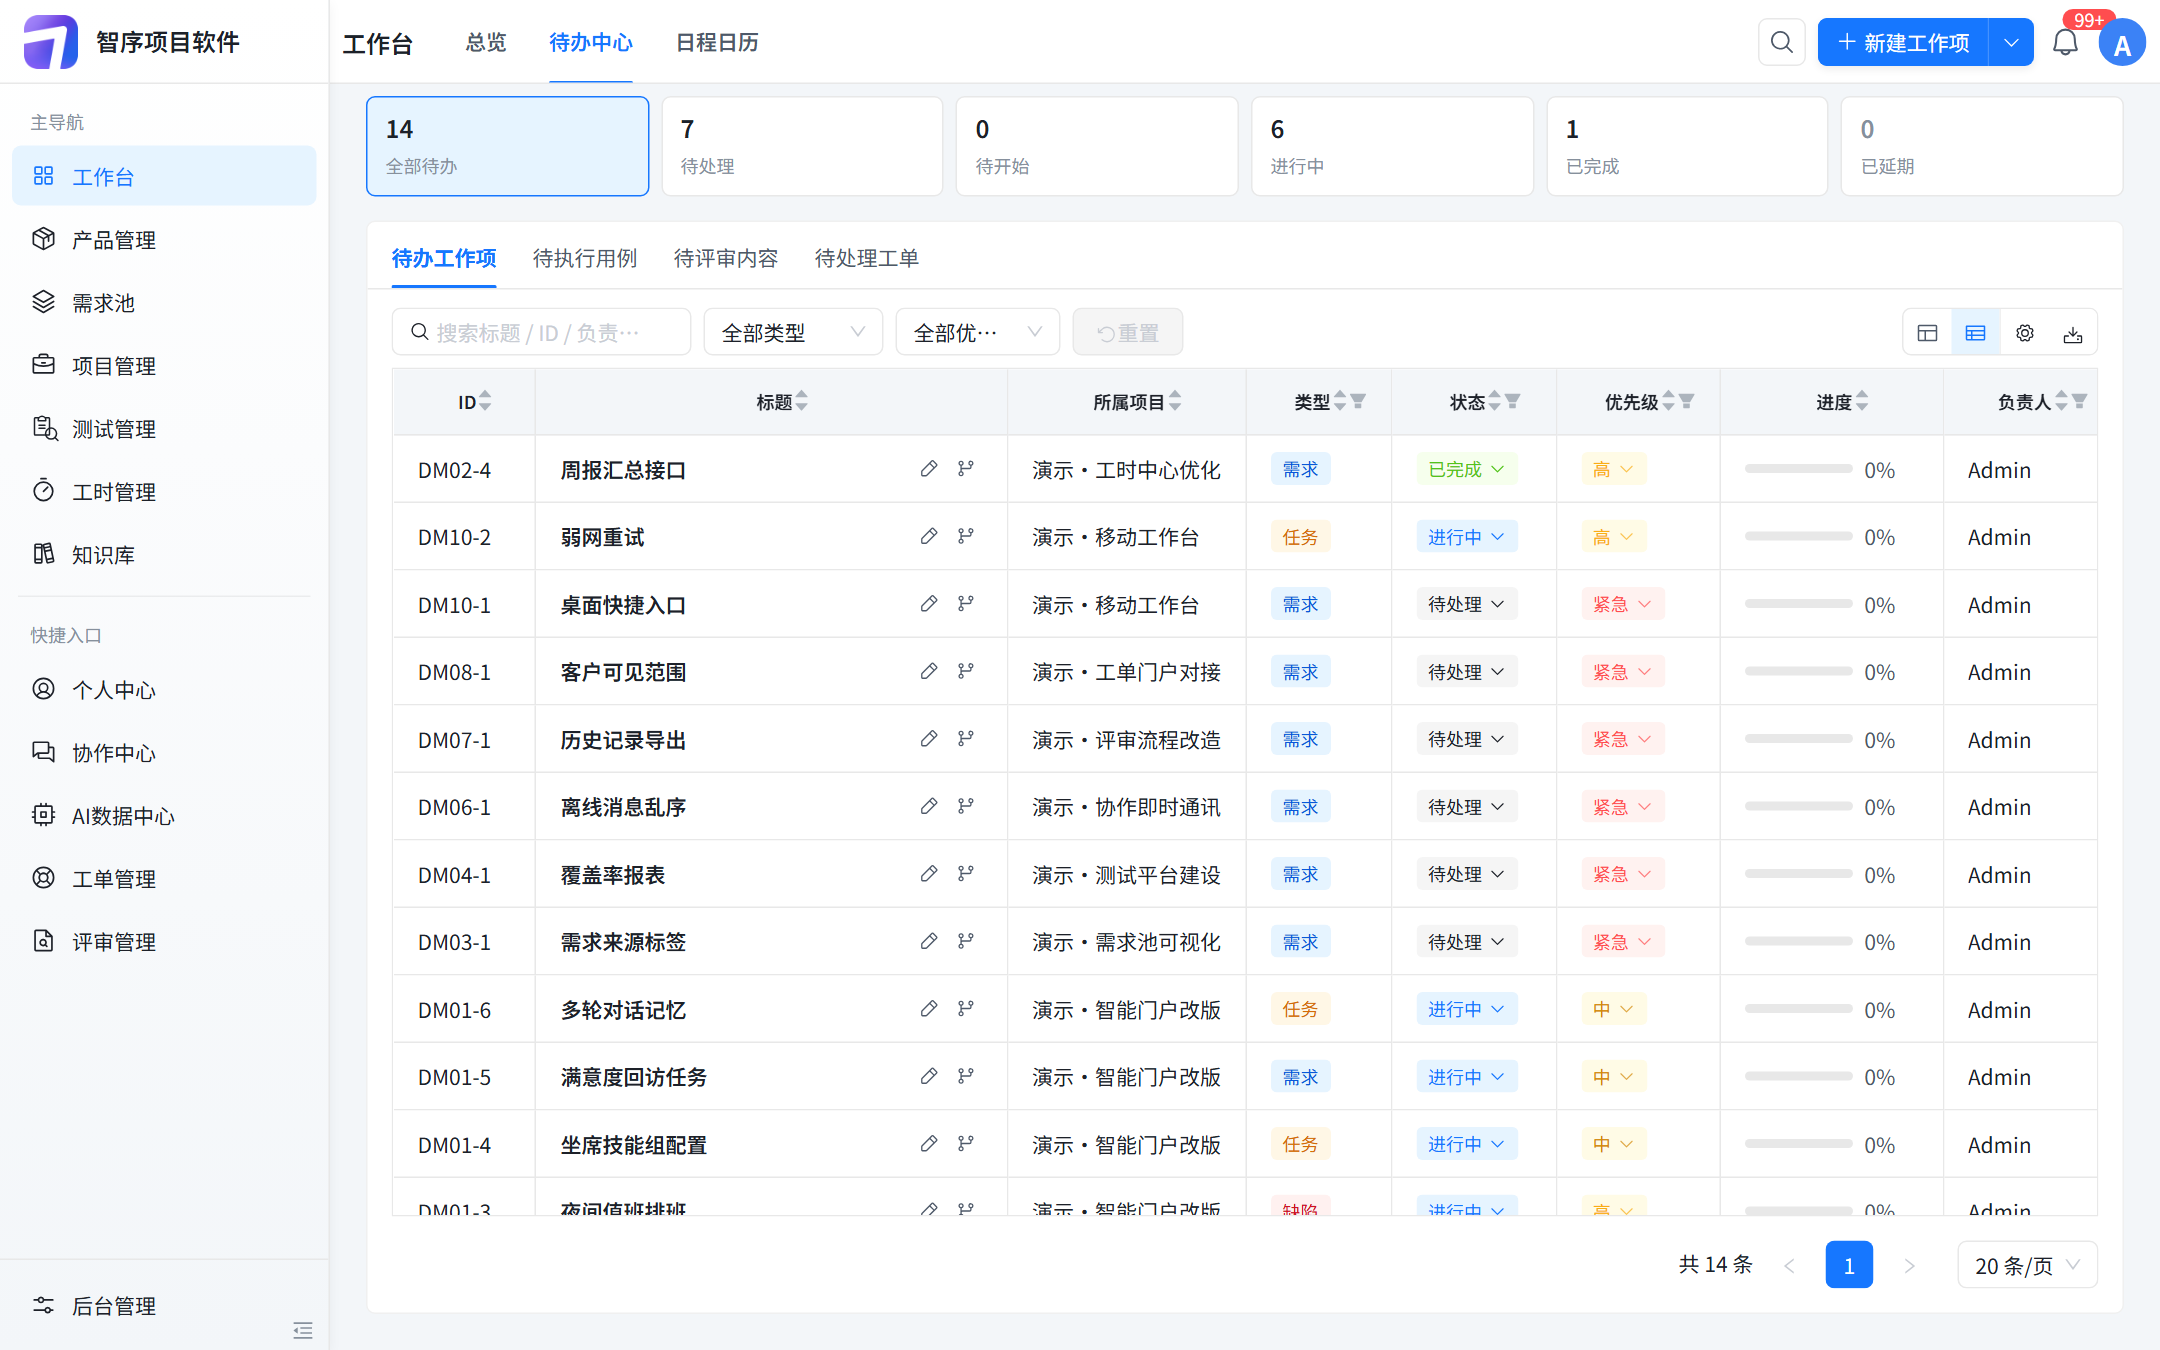Switch to card layout view icon
The image size is (2160, 1350).
[x=1927, y=333]
